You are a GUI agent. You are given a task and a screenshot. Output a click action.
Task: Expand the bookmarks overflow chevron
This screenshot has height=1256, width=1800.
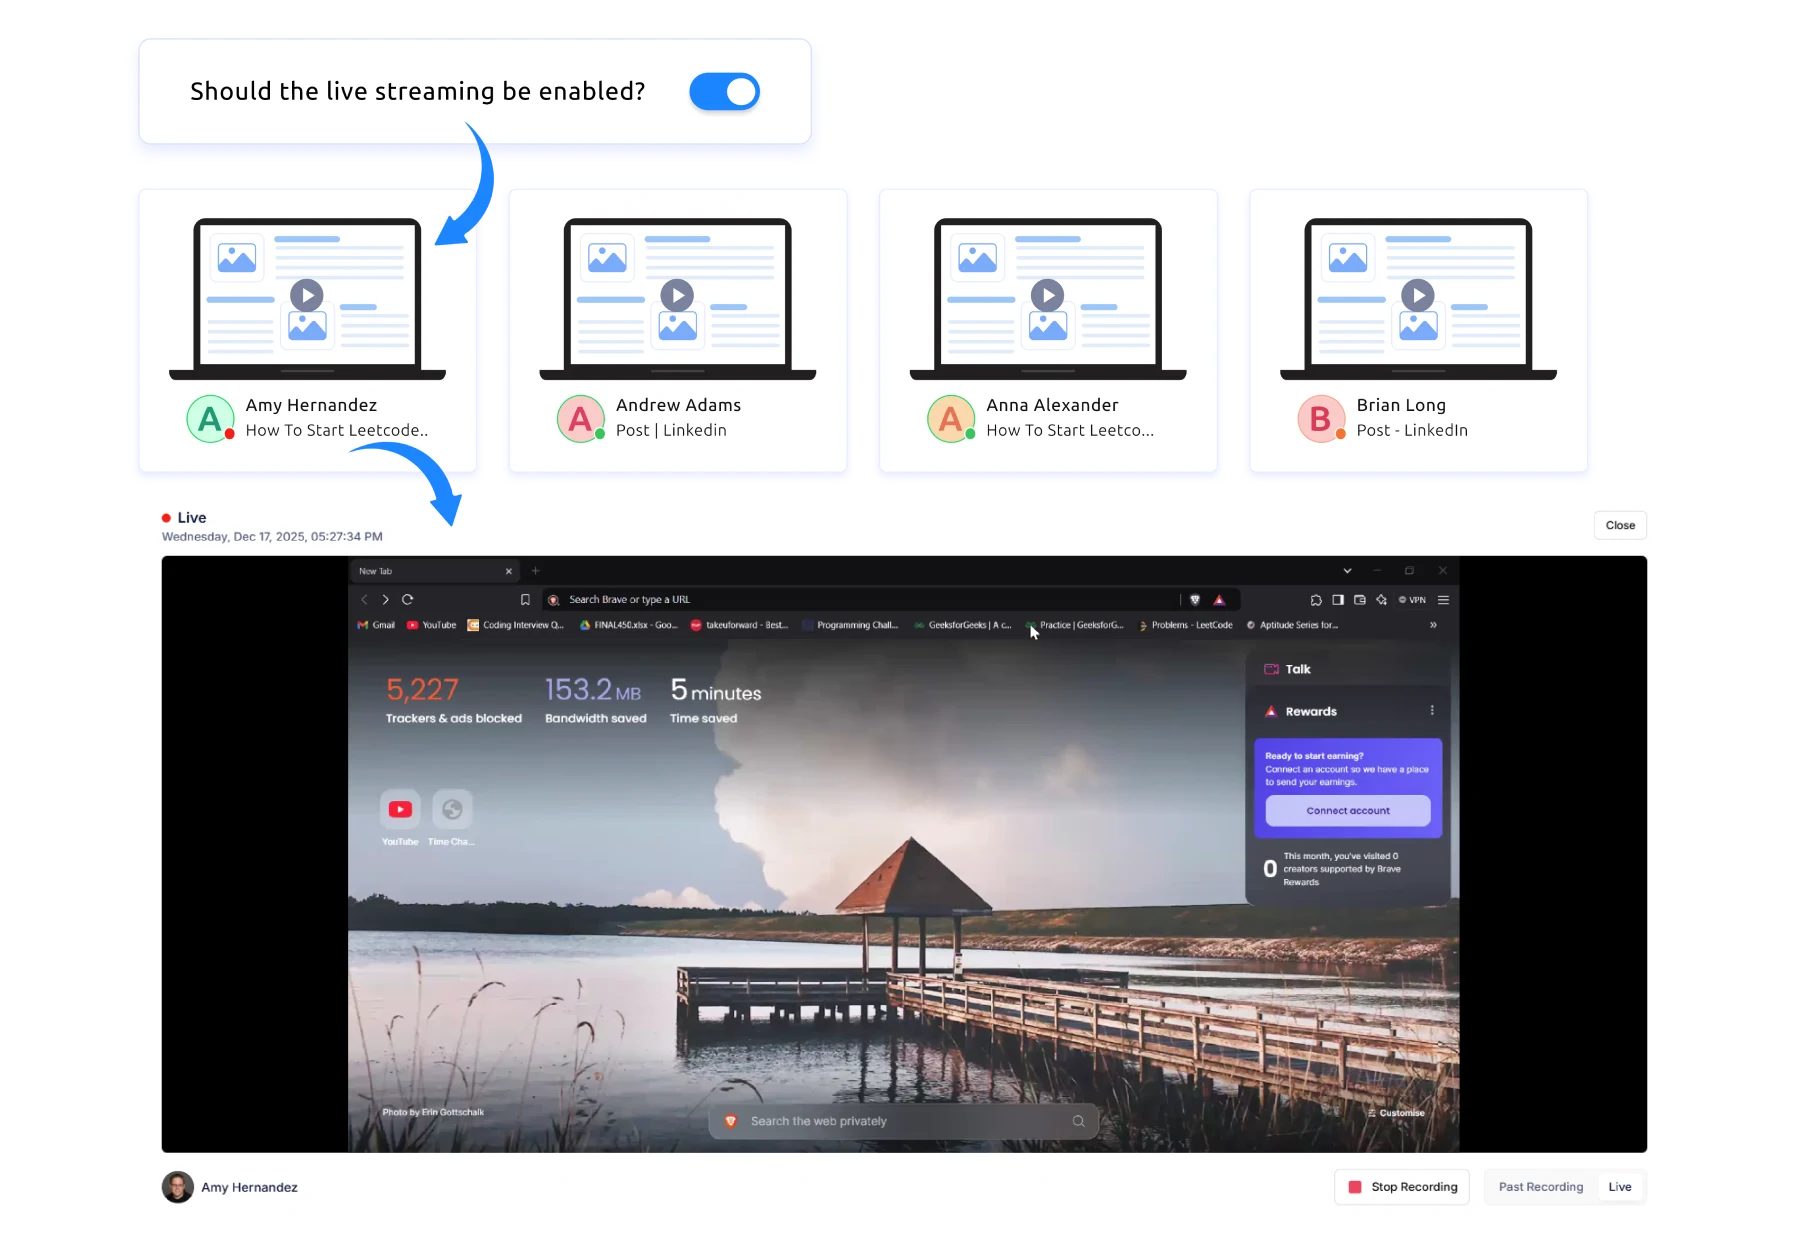pos(1433,625)
